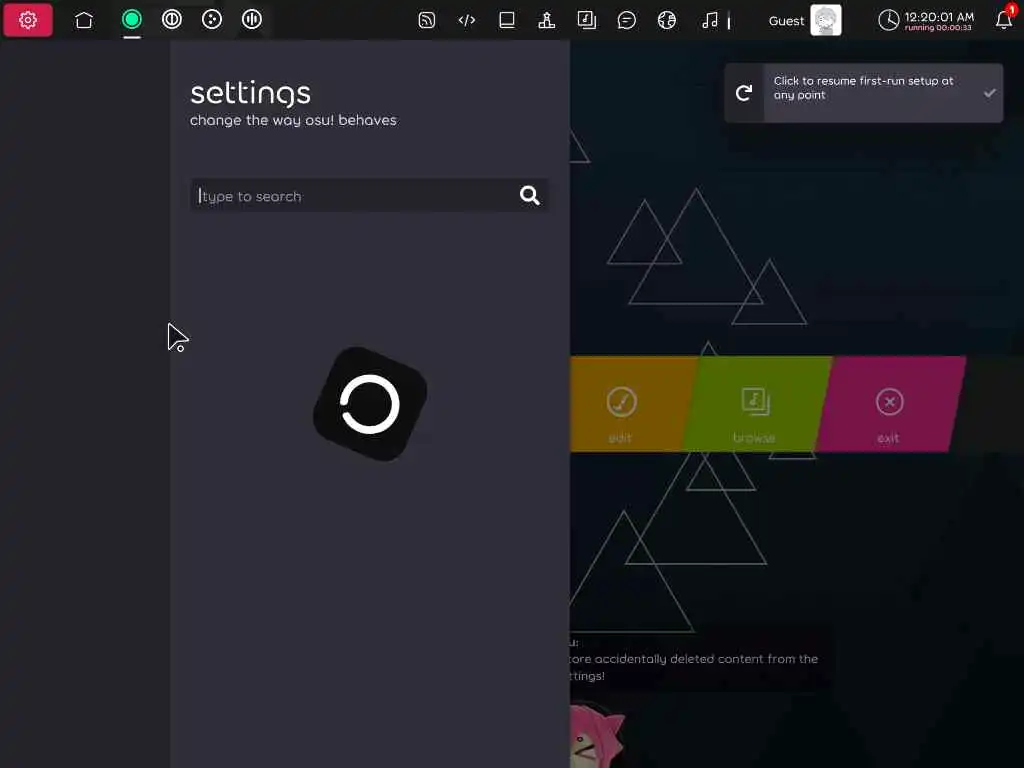
Task: Select the mania ruleset icon
Action: 251,20
